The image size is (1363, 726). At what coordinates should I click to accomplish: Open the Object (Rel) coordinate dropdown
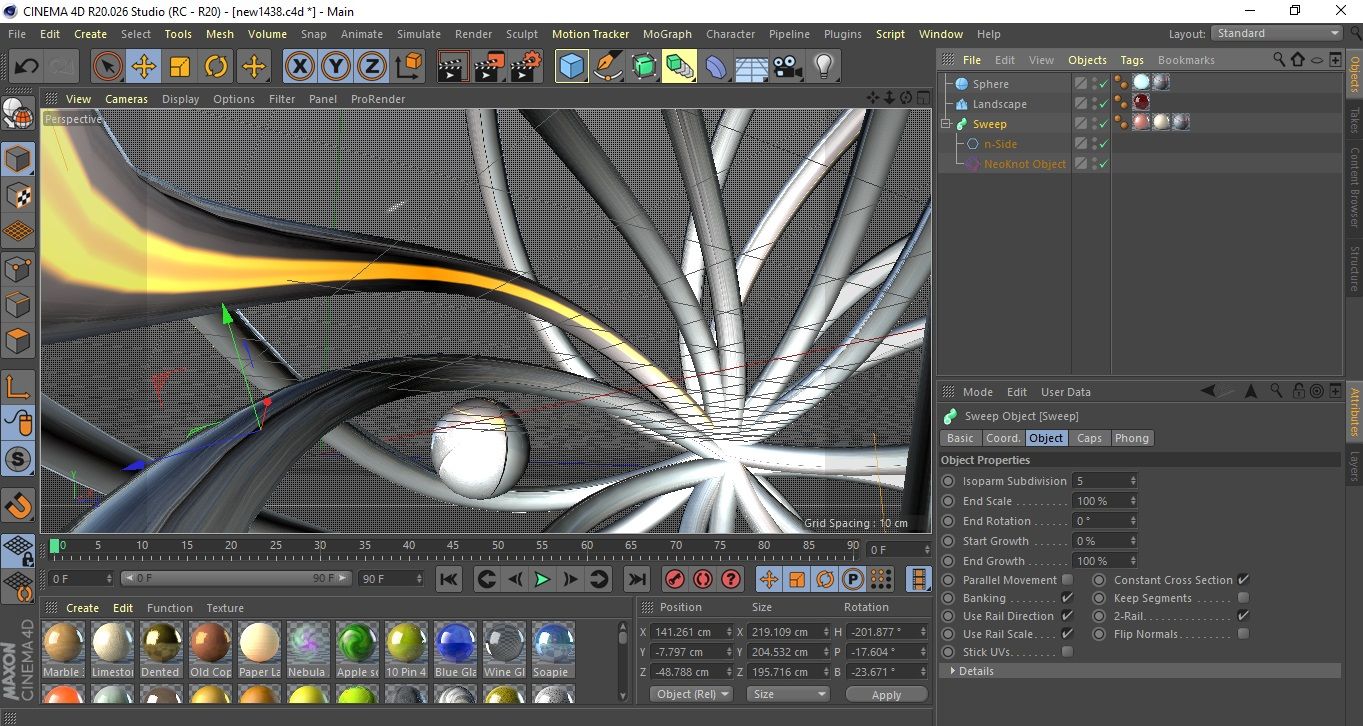691,694
